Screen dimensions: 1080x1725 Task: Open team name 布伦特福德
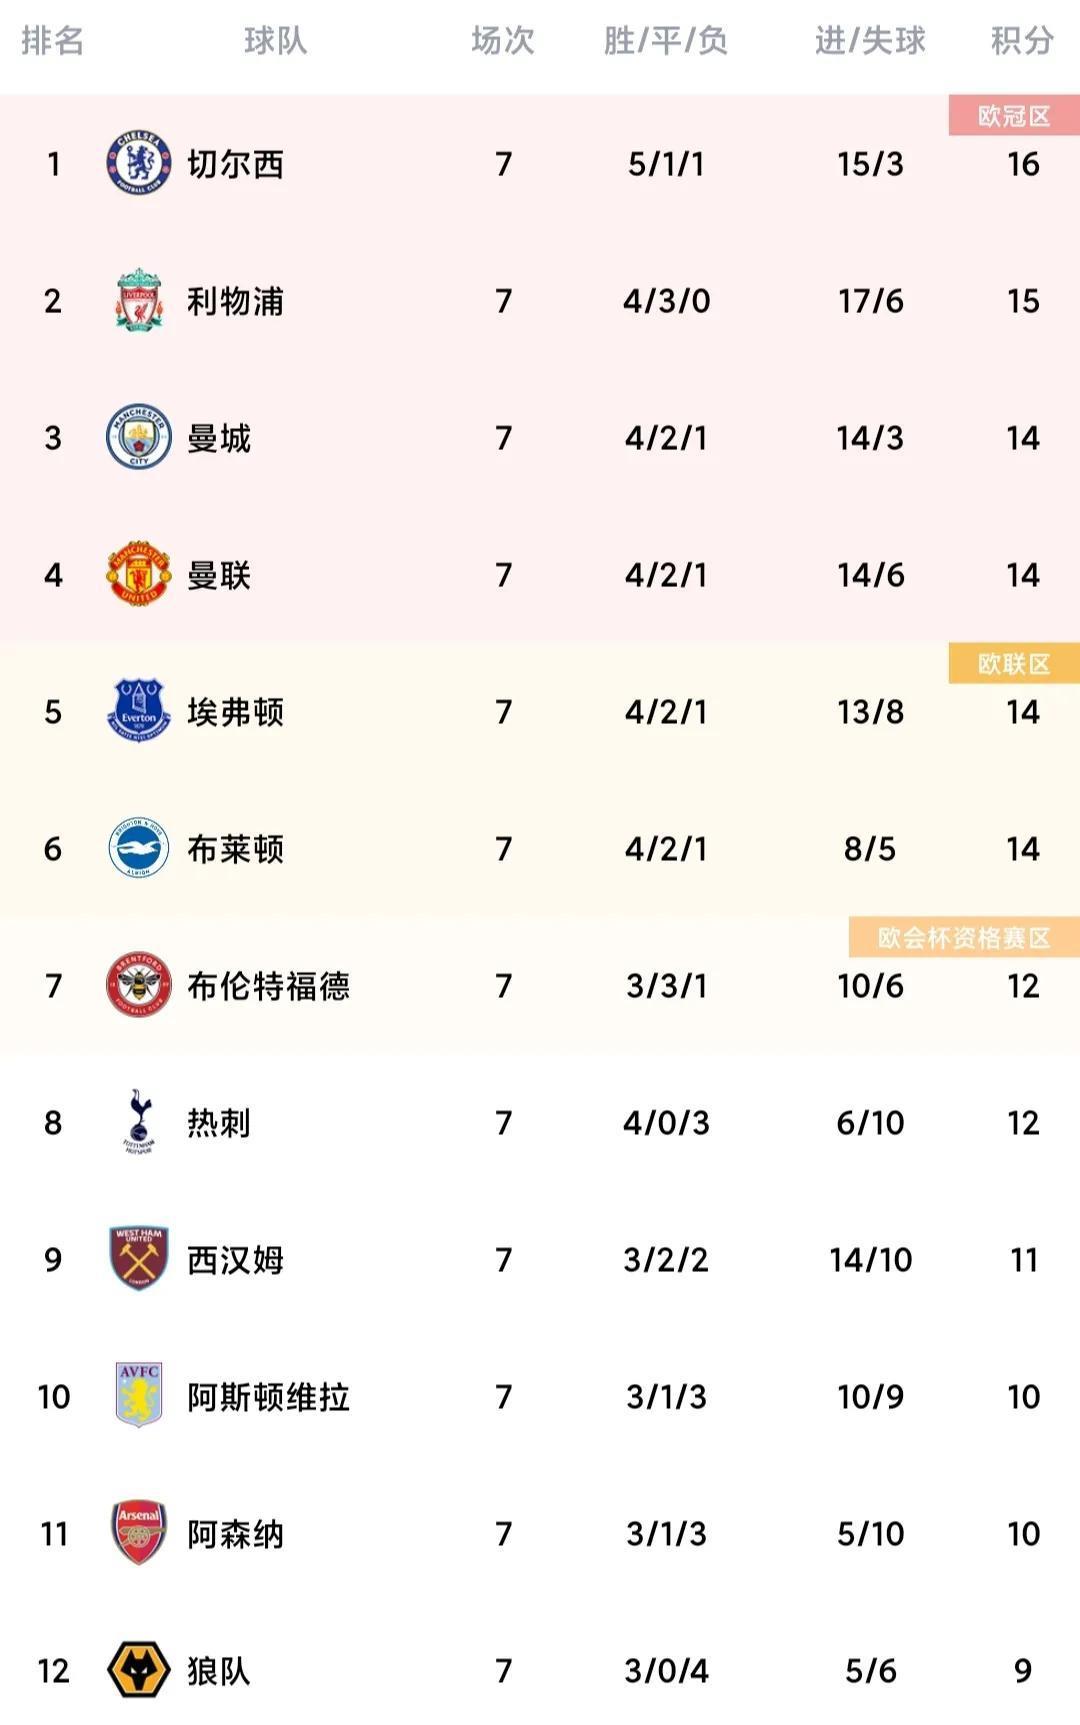click(x=269, y=986)
